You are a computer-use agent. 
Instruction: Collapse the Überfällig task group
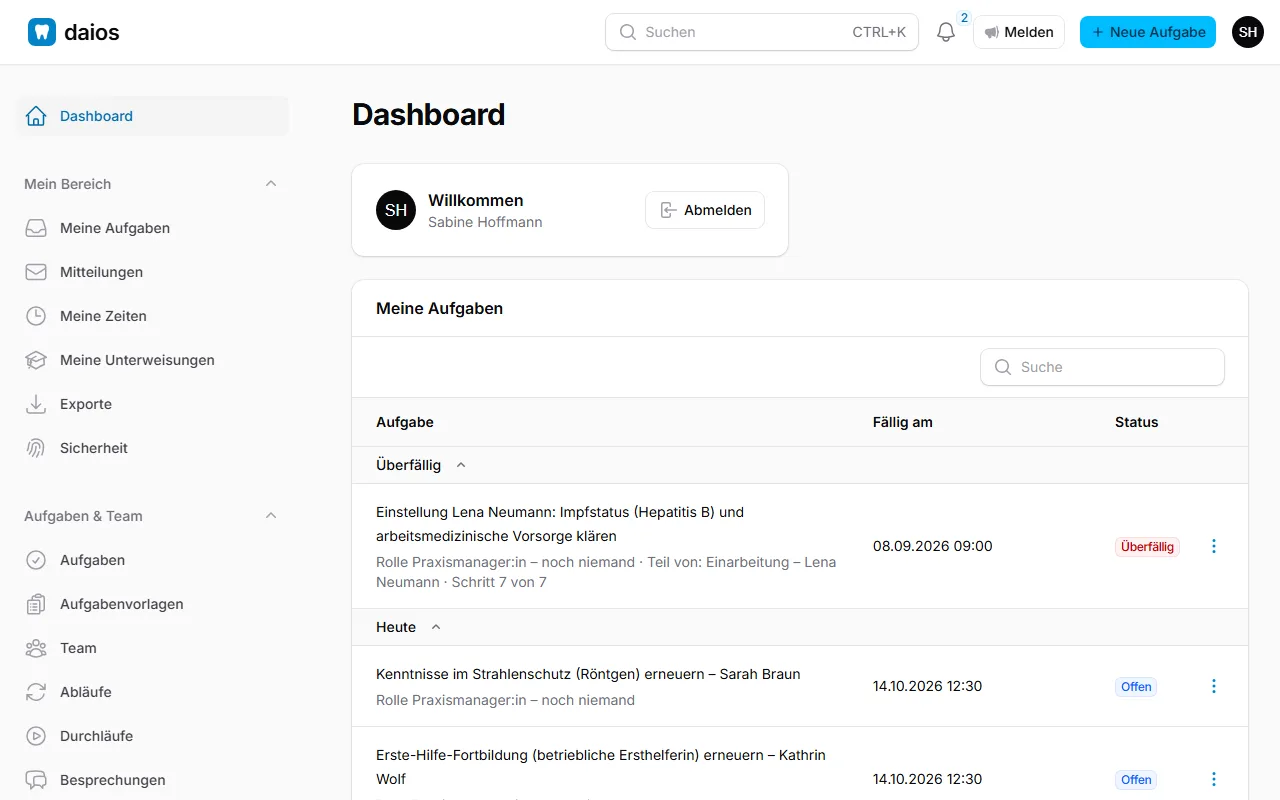tap(461, 465)
